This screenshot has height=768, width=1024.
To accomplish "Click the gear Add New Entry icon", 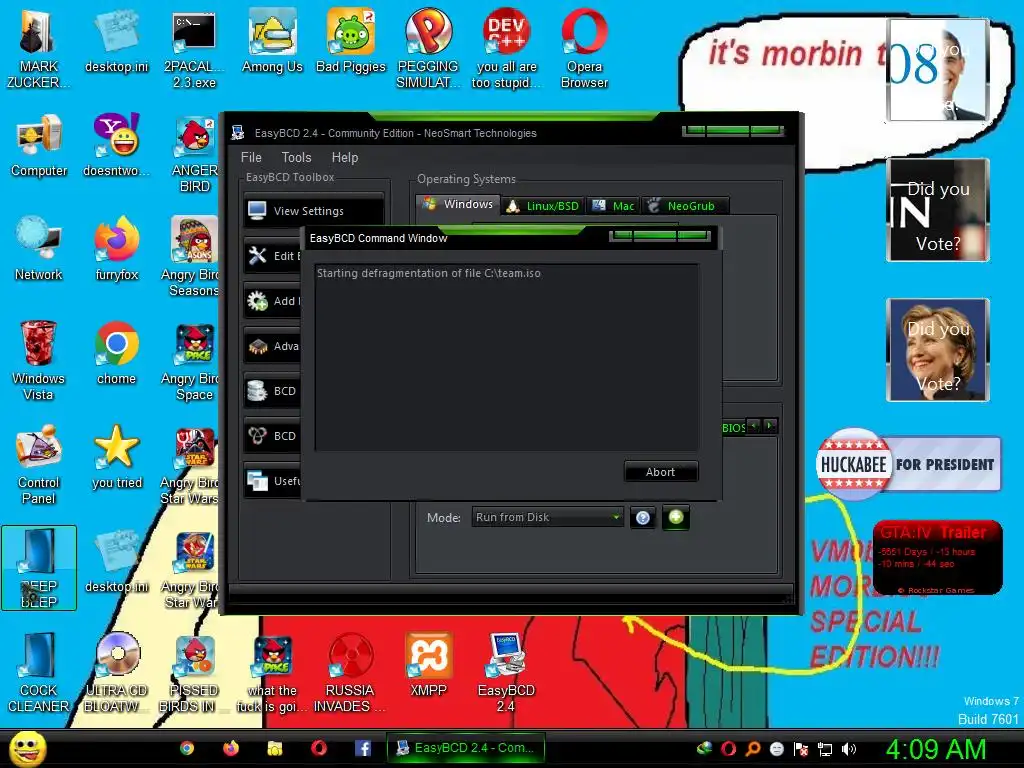I will (257, 300).
